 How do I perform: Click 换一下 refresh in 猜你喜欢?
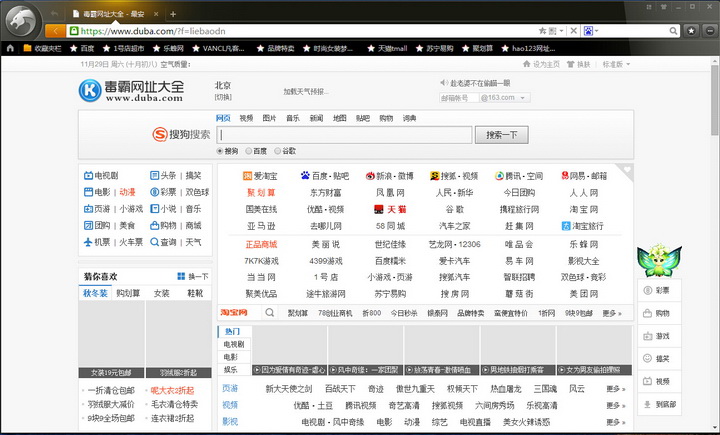(x=193, y=276)
